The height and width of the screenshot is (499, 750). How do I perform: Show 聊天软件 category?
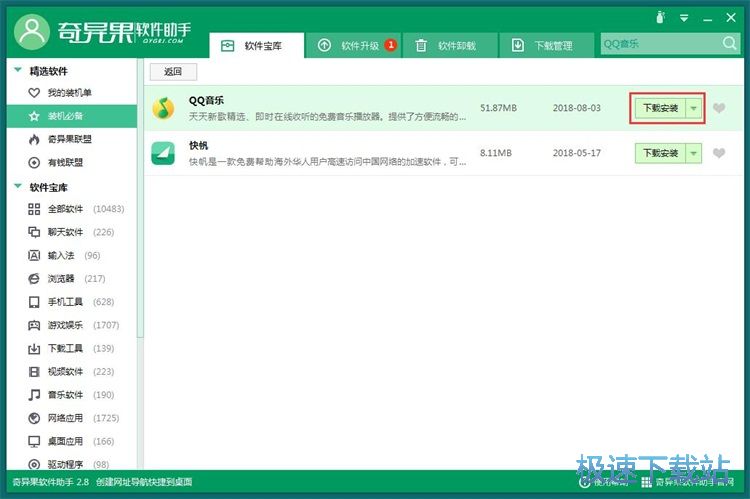click(72, 232)
